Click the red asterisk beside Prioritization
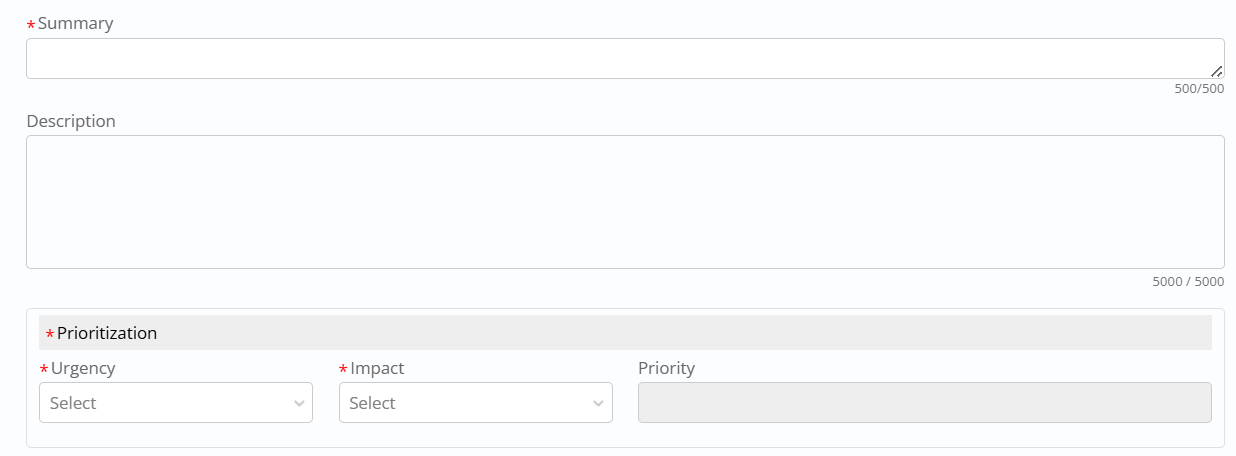1236x456 pixels. coord(50,335)
